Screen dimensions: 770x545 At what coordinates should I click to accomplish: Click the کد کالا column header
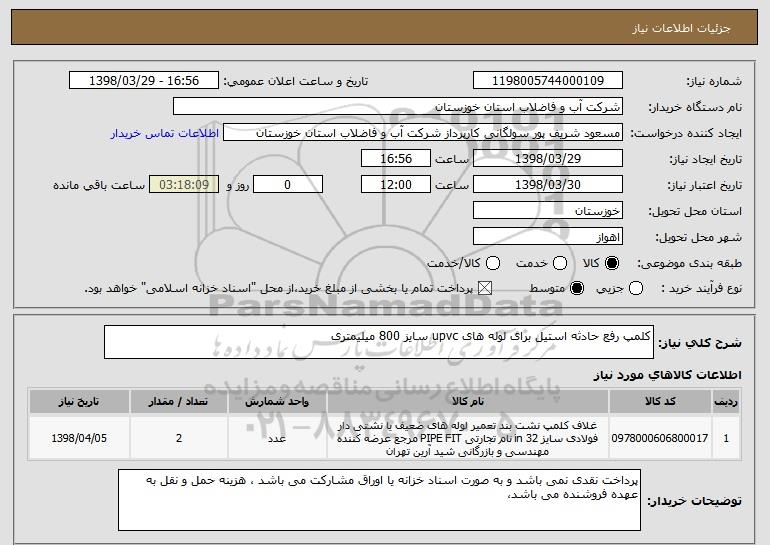point(660,402)
